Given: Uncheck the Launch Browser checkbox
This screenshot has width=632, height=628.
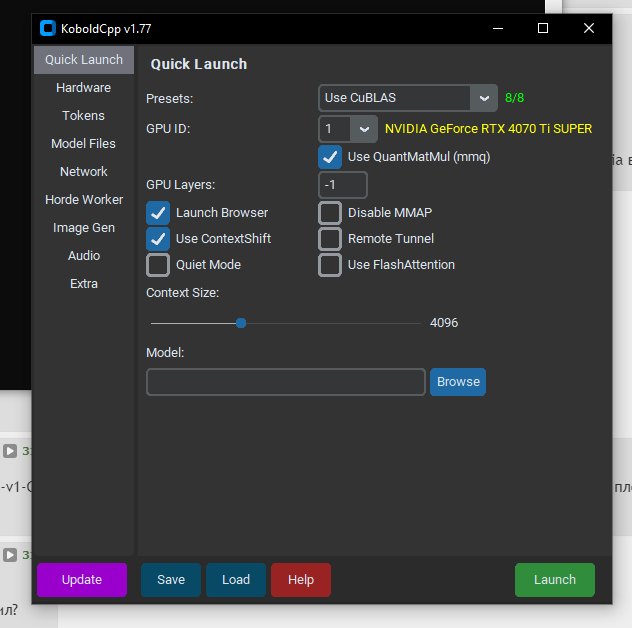Looking at the screenshot, I should click(x=158, y=213).
